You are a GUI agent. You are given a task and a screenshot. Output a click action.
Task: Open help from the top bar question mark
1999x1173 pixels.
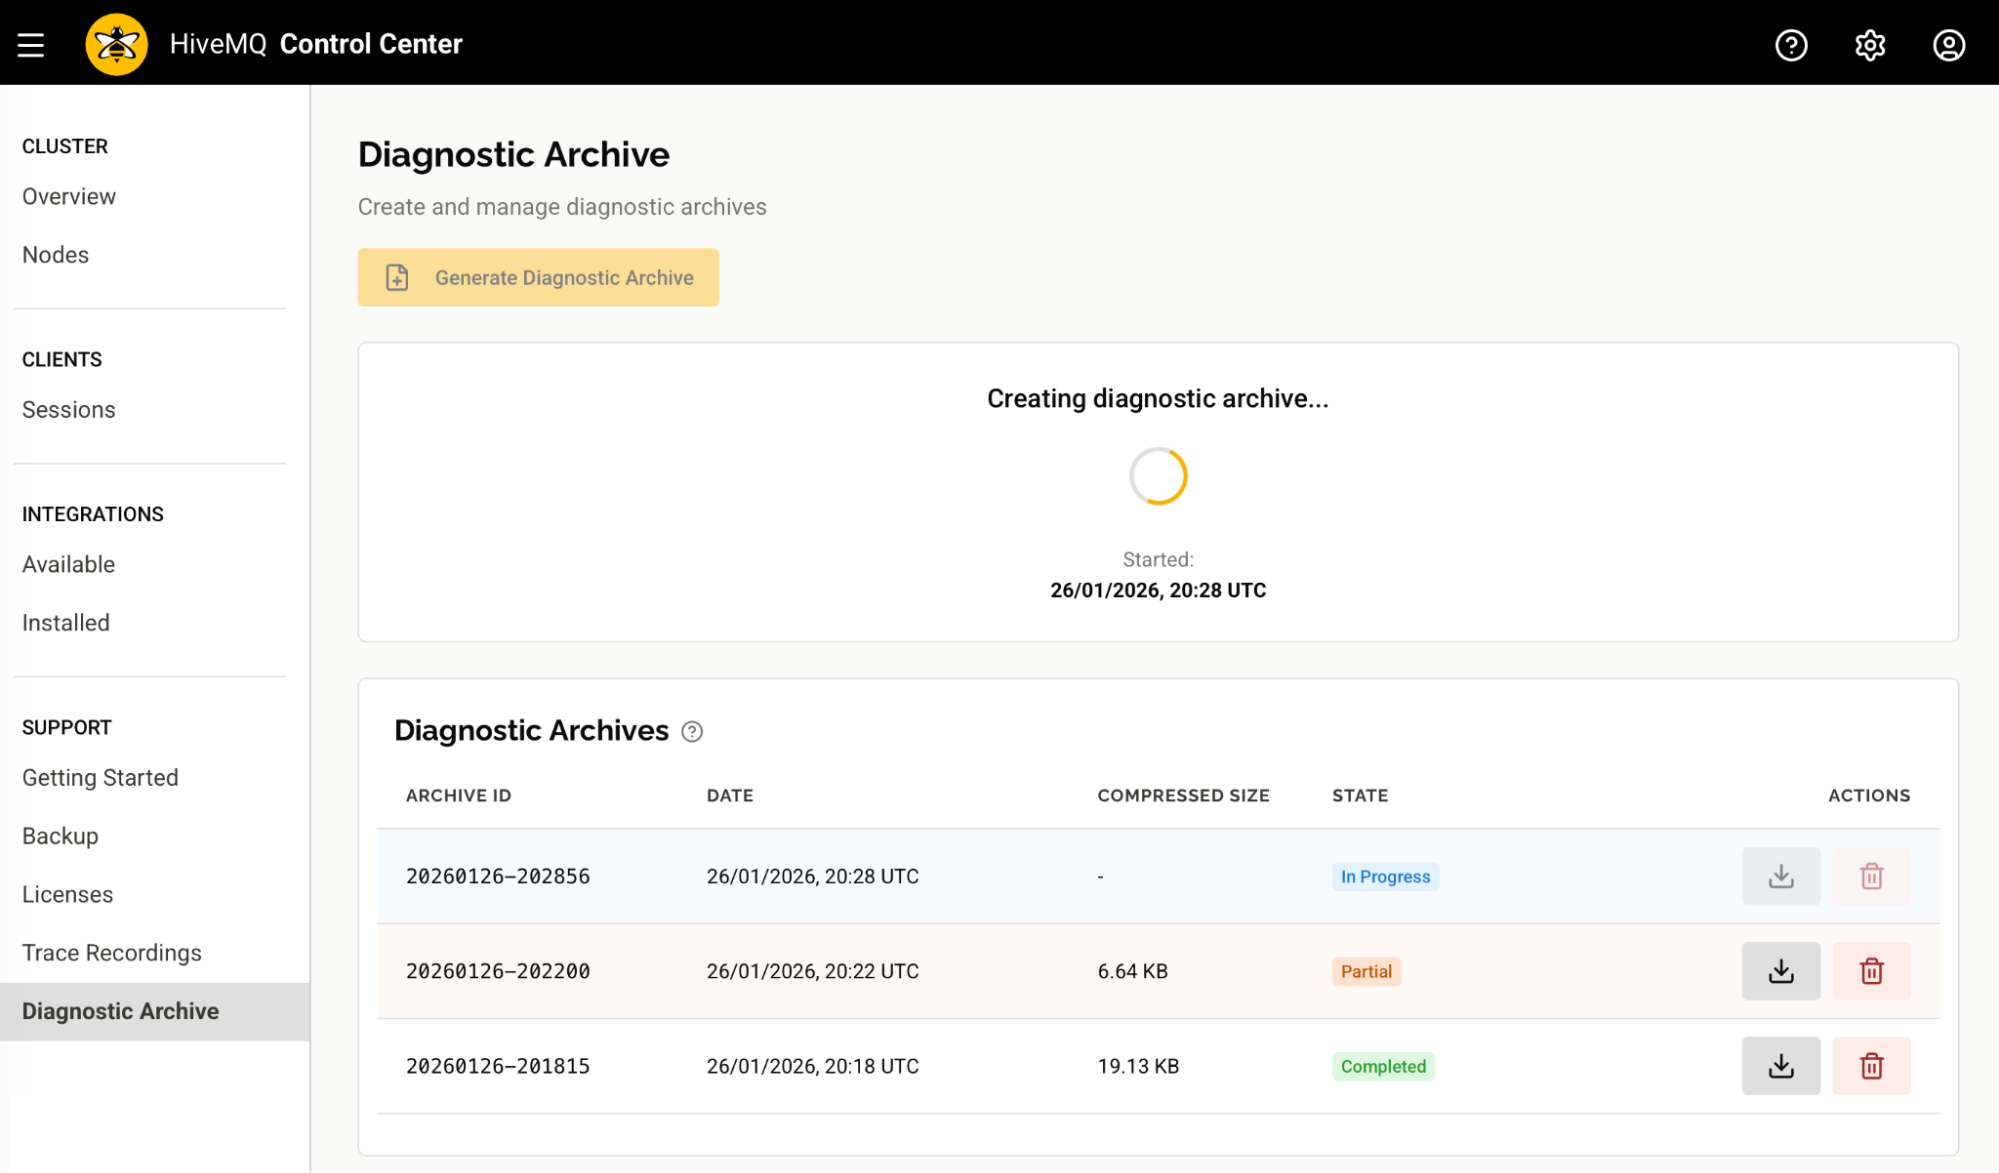[x=1791, y=45]
